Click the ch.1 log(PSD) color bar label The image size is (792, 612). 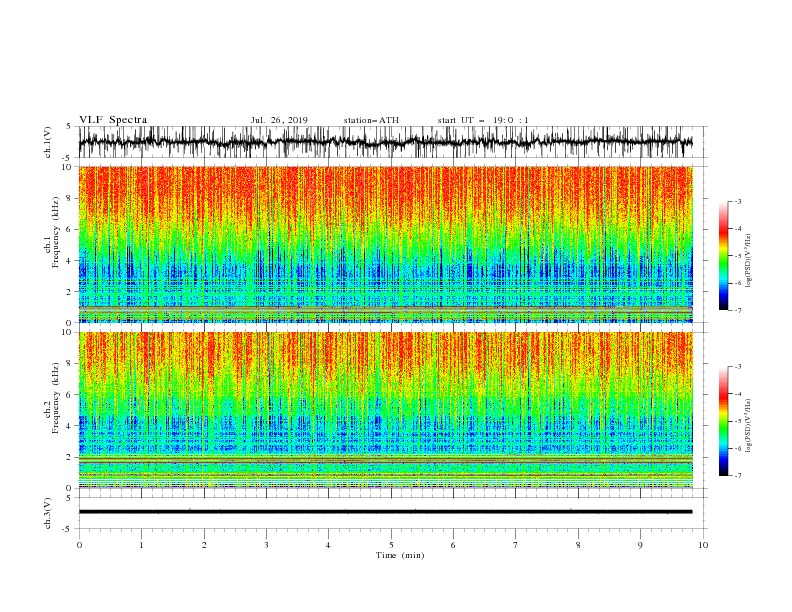(749, 261)
